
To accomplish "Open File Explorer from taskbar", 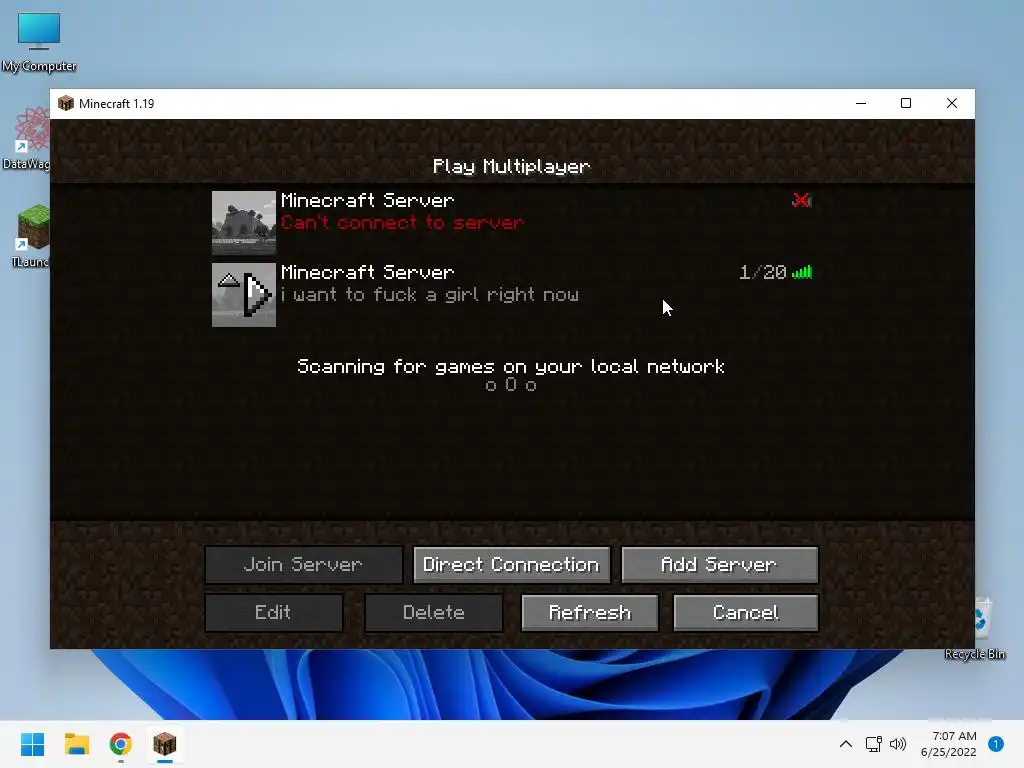I will (x=76, y=744).
